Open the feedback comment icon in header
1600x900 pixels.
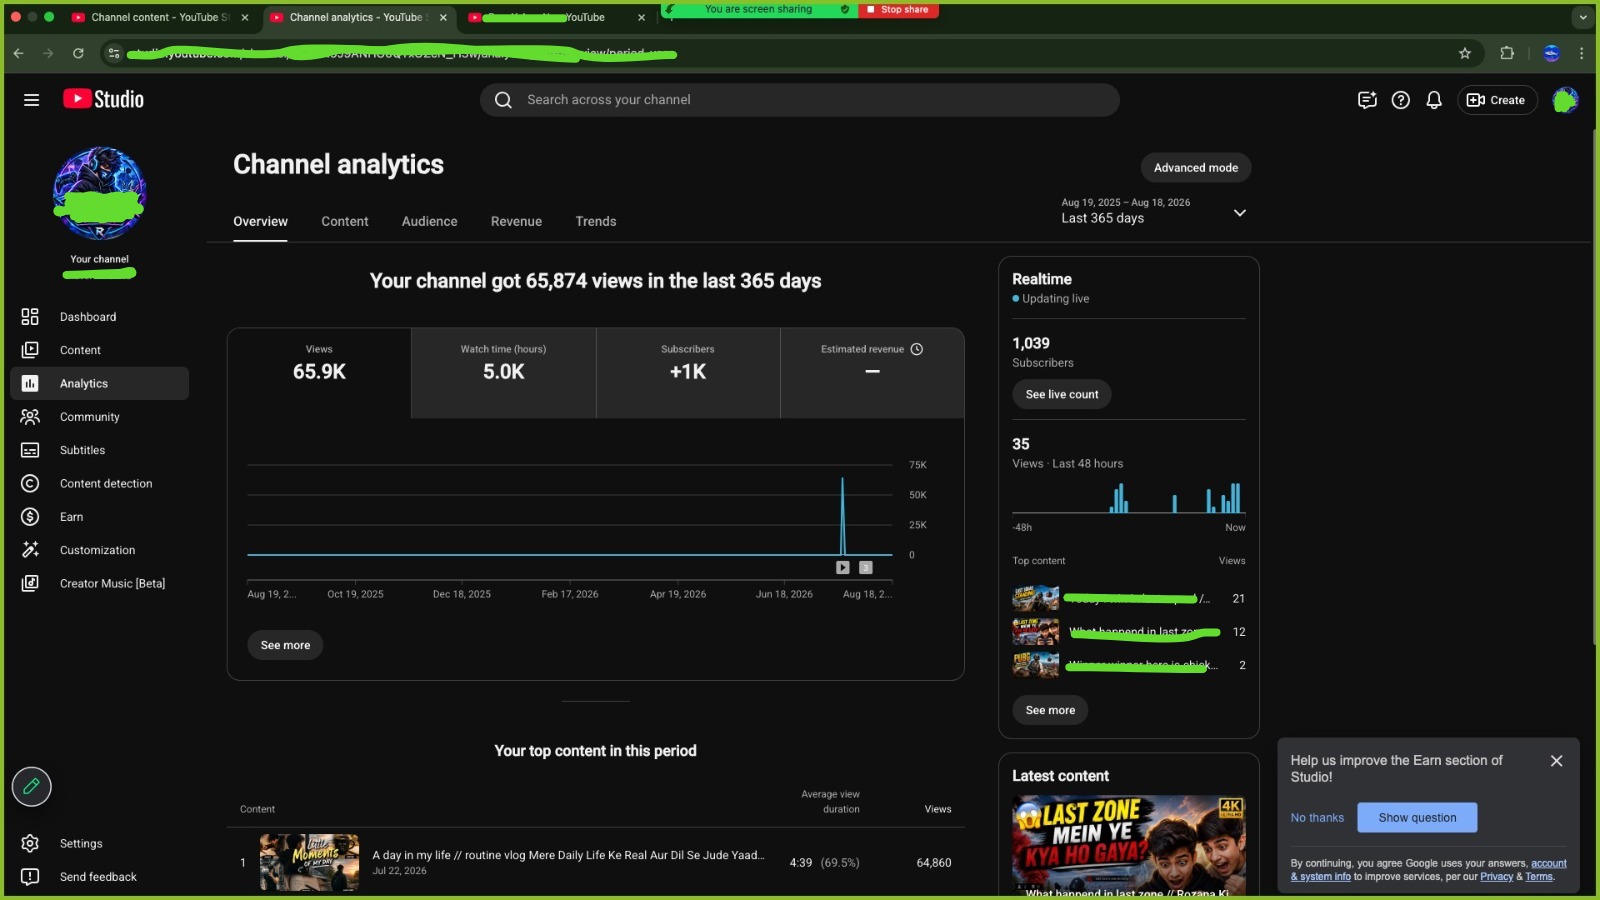1367,100
